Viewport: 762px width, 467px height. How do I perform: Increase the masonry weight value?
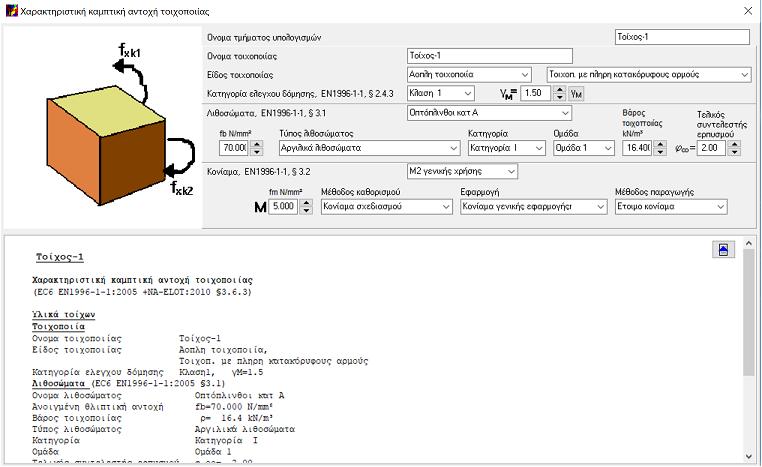coord(660,145)
